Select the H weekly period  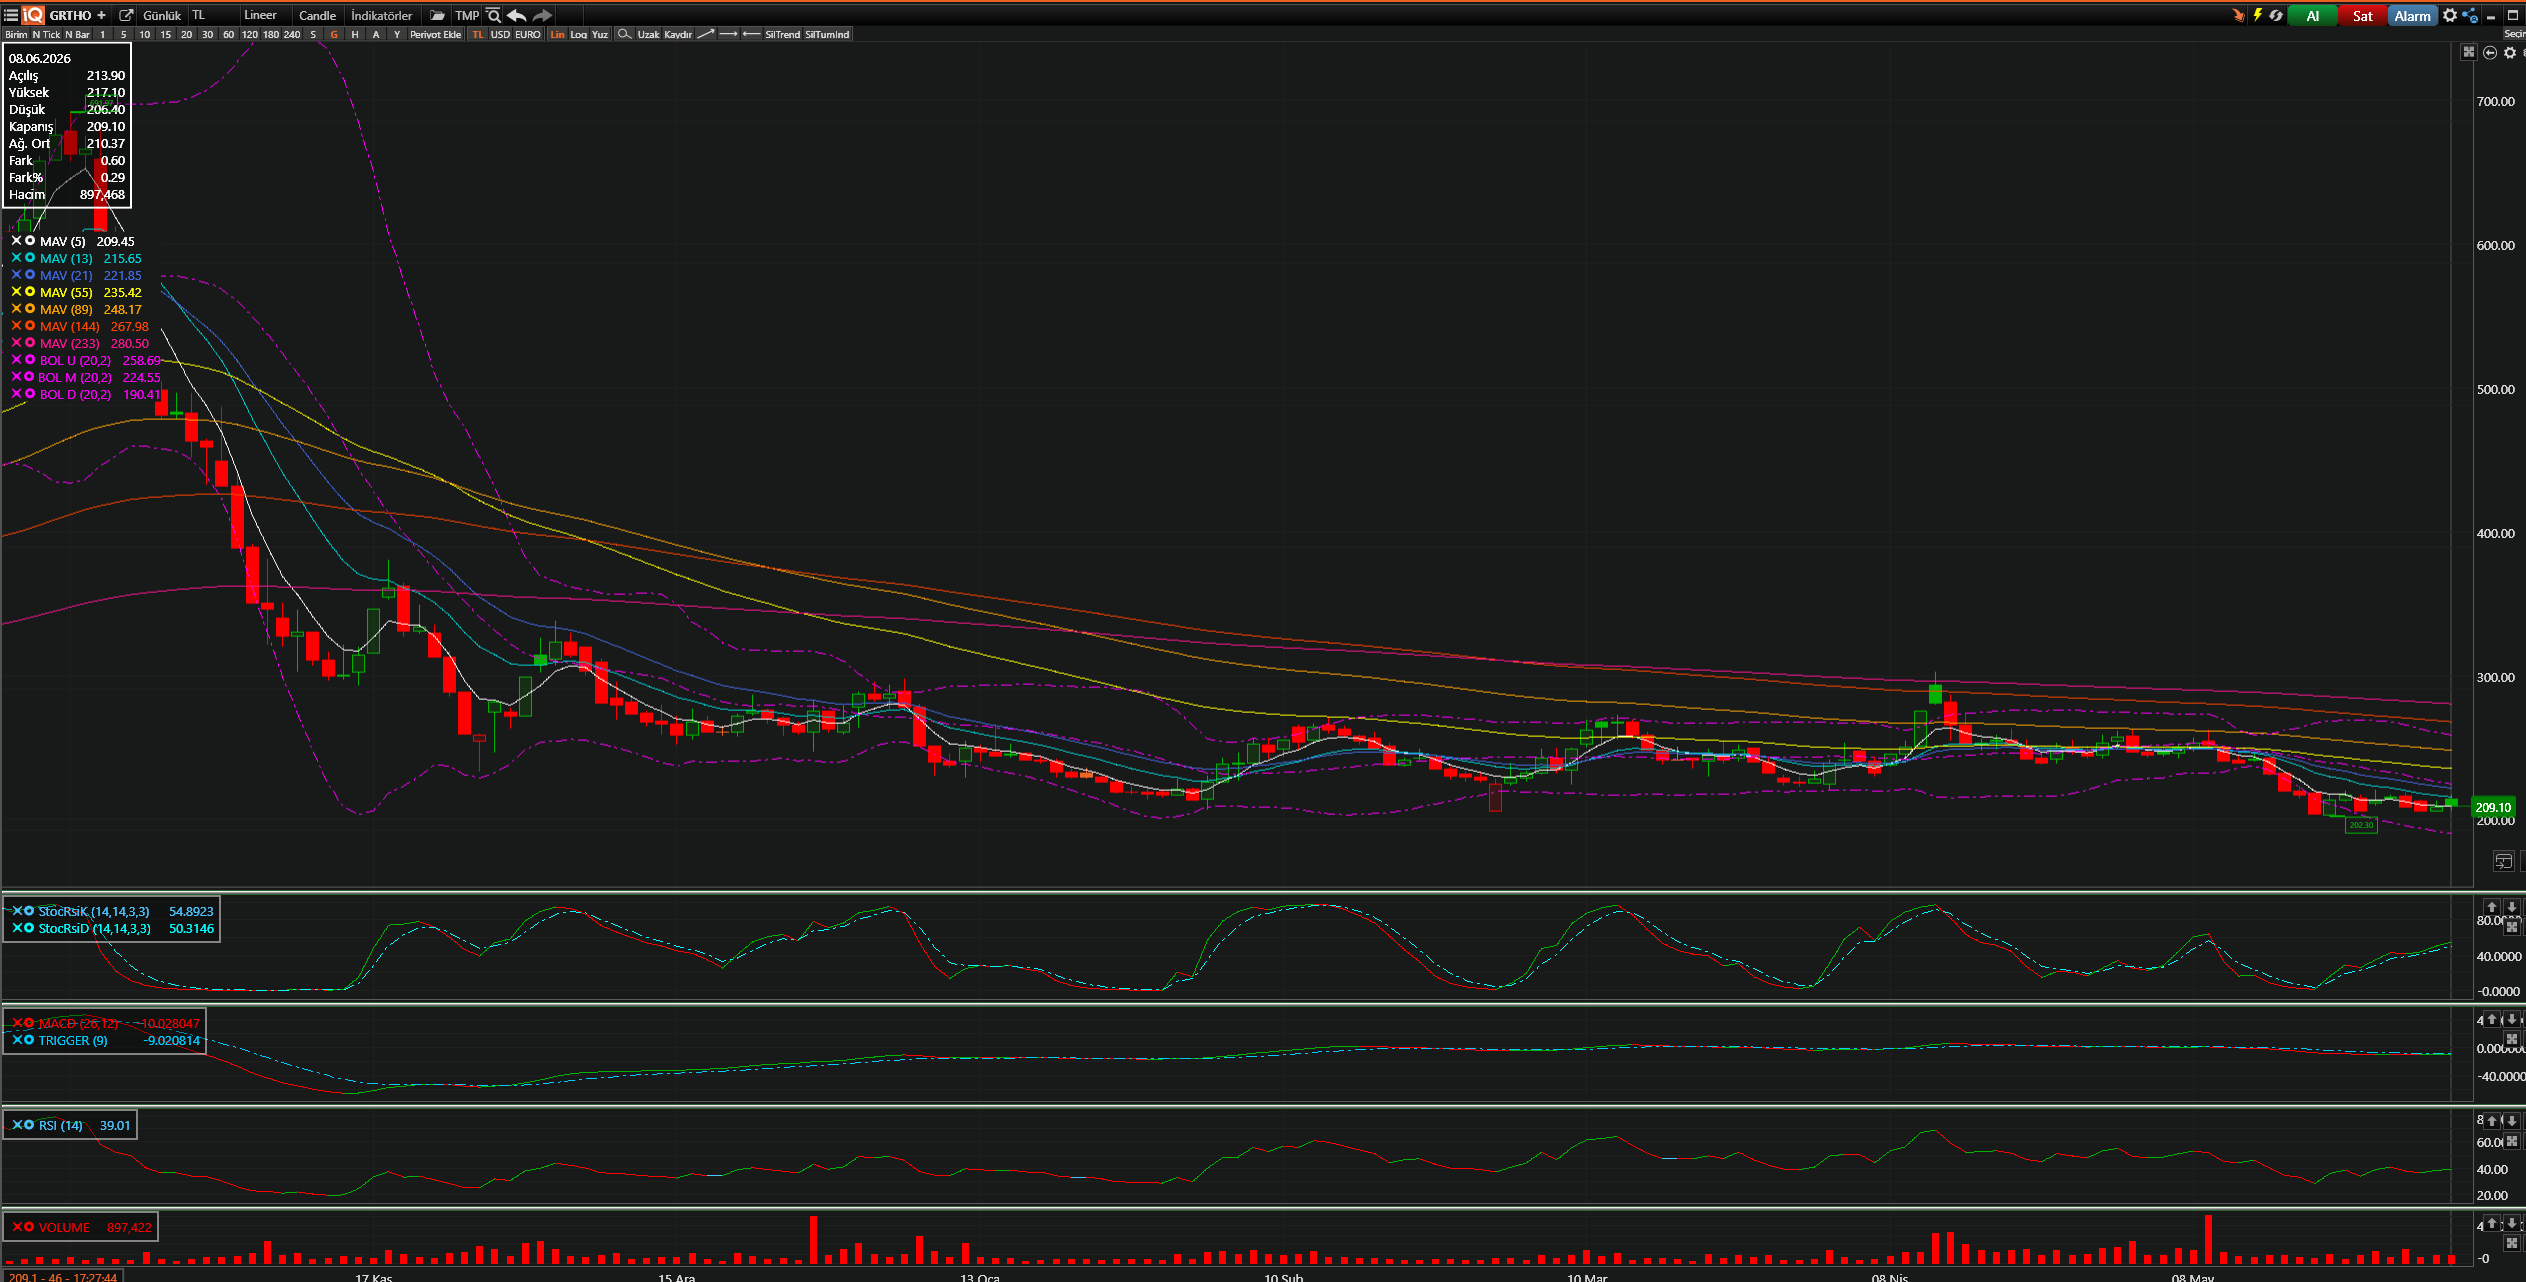[355, 34]
